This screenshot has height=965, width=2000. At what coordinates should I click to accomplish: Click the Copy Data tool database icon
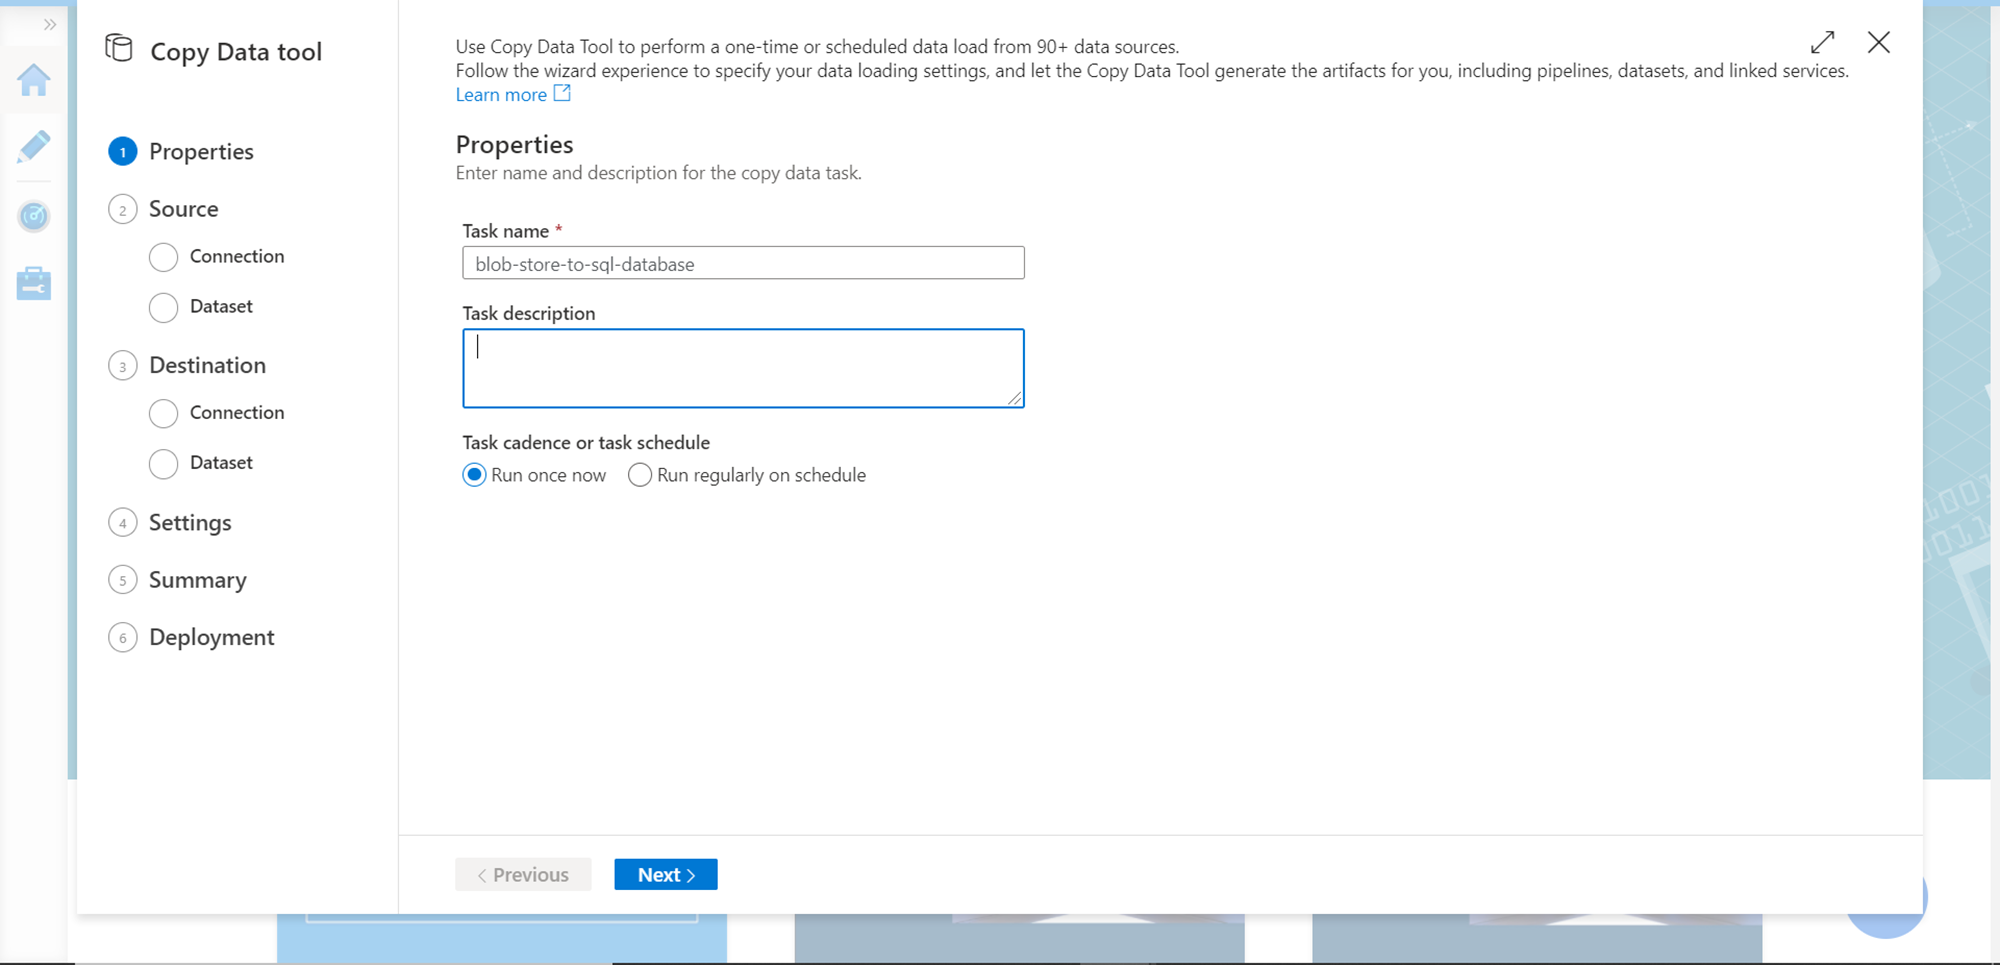tap(118, 48)
